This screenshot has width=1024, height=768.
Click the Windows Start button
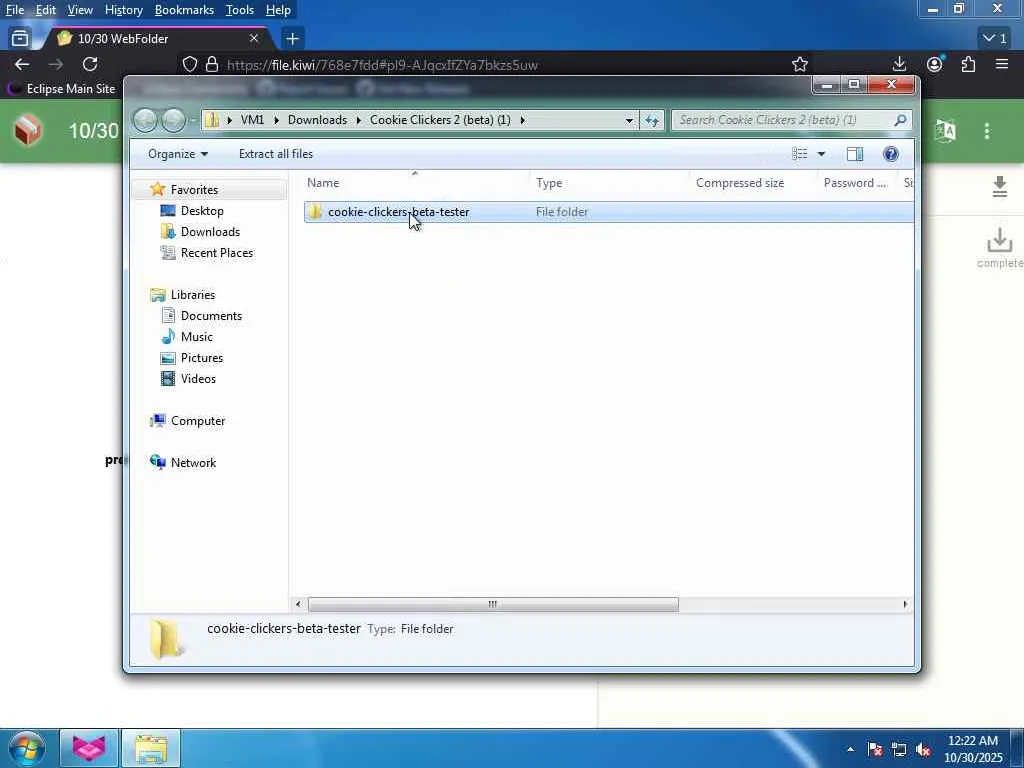27,748
